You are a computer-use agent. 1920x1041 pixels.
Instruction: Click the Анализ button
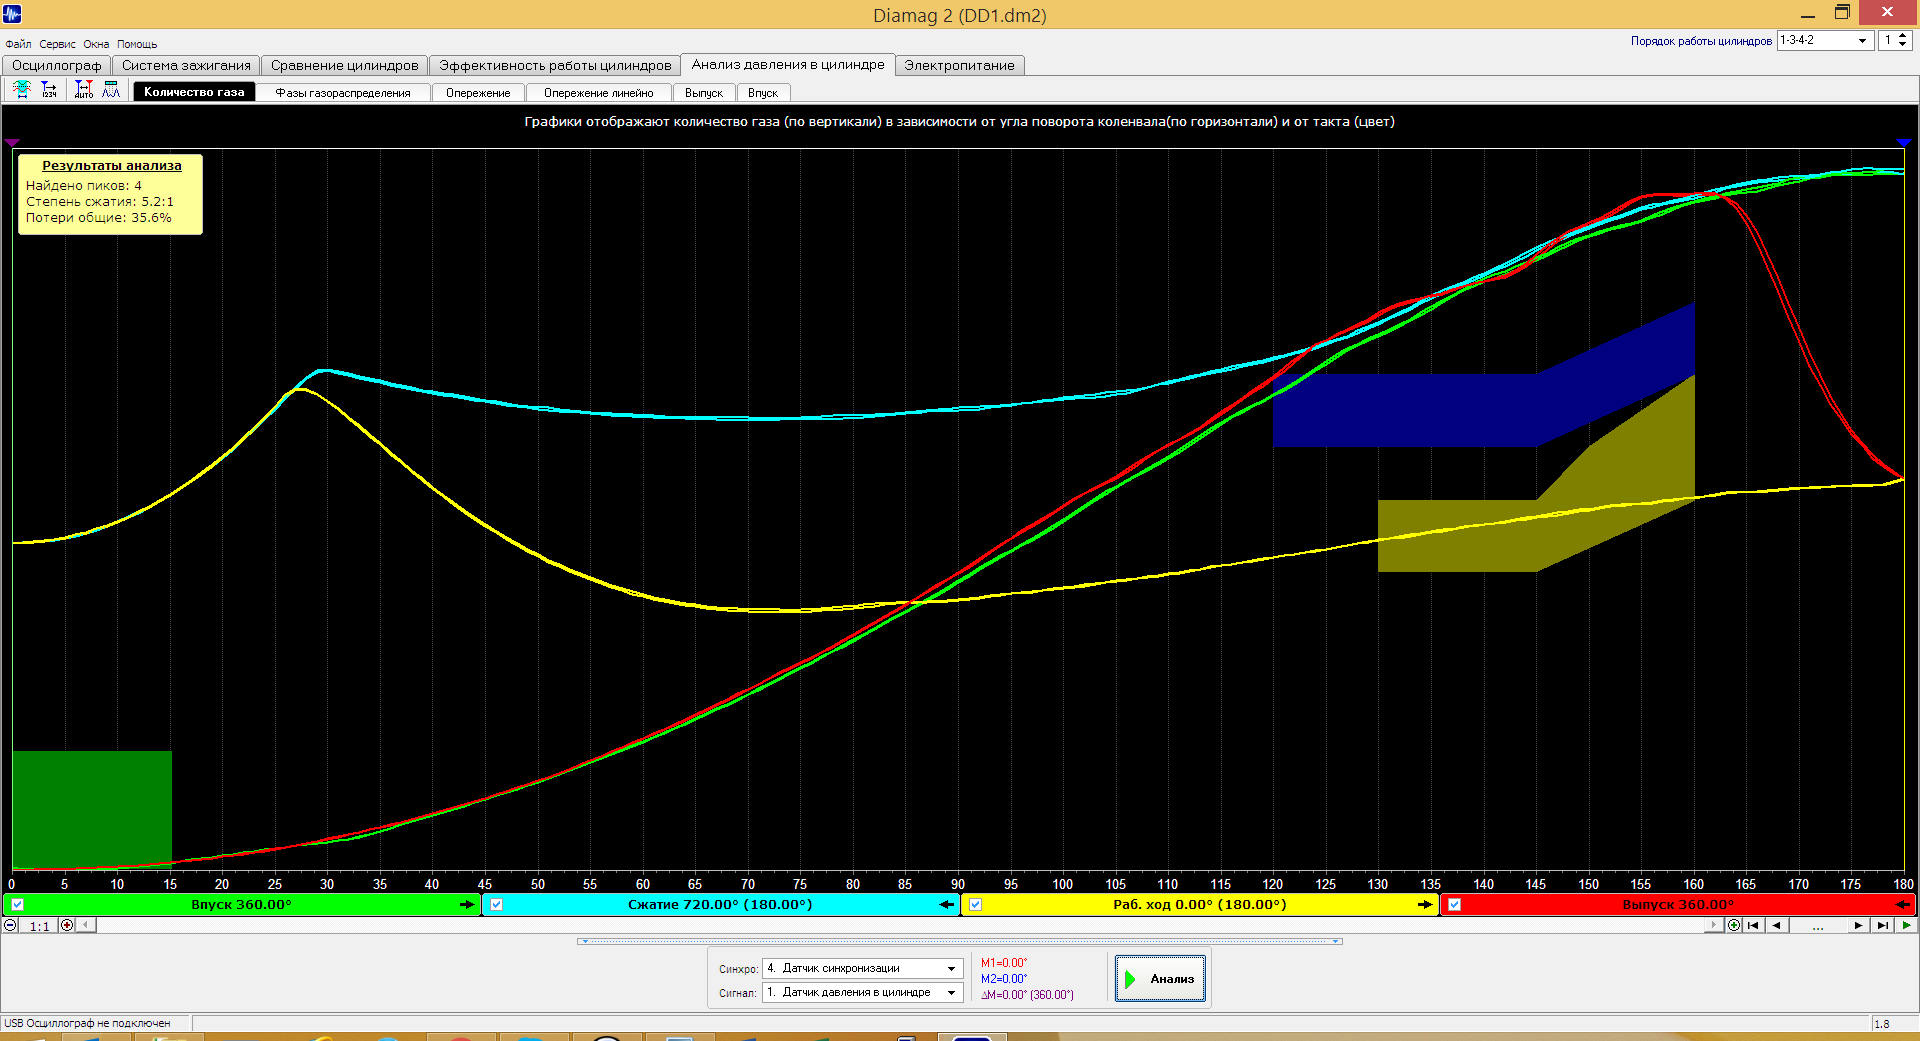[x=1160, y=979]
